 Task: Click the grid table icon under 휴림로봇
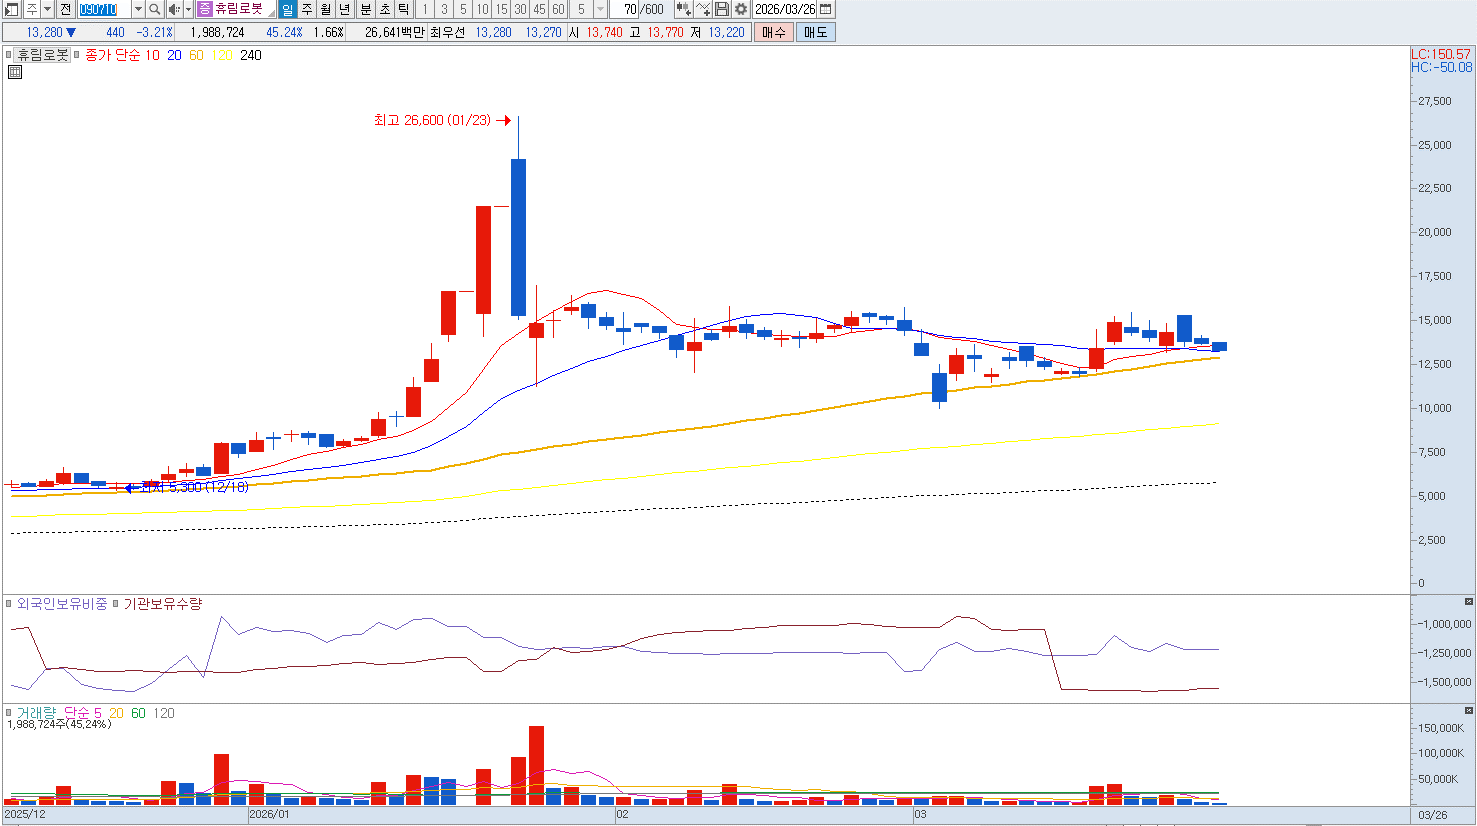coord(15,72)
